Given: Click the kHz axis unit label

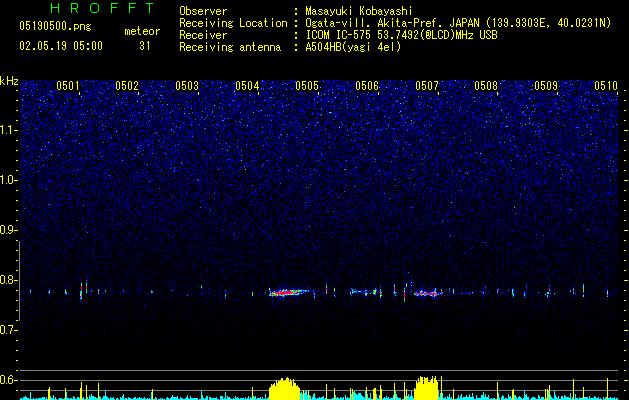Looking at the screenshot, I should 9,81.
